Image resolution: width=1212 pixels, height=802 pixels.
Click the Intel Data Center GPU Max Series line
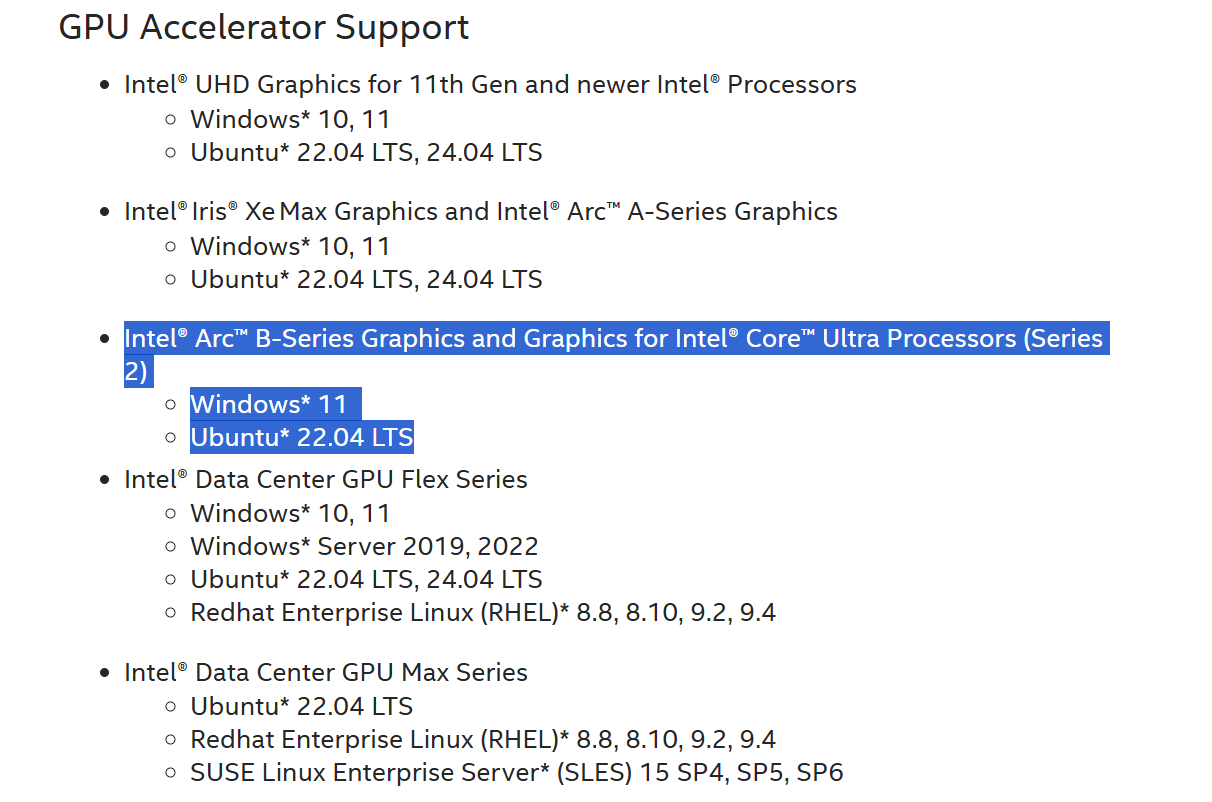326,672
